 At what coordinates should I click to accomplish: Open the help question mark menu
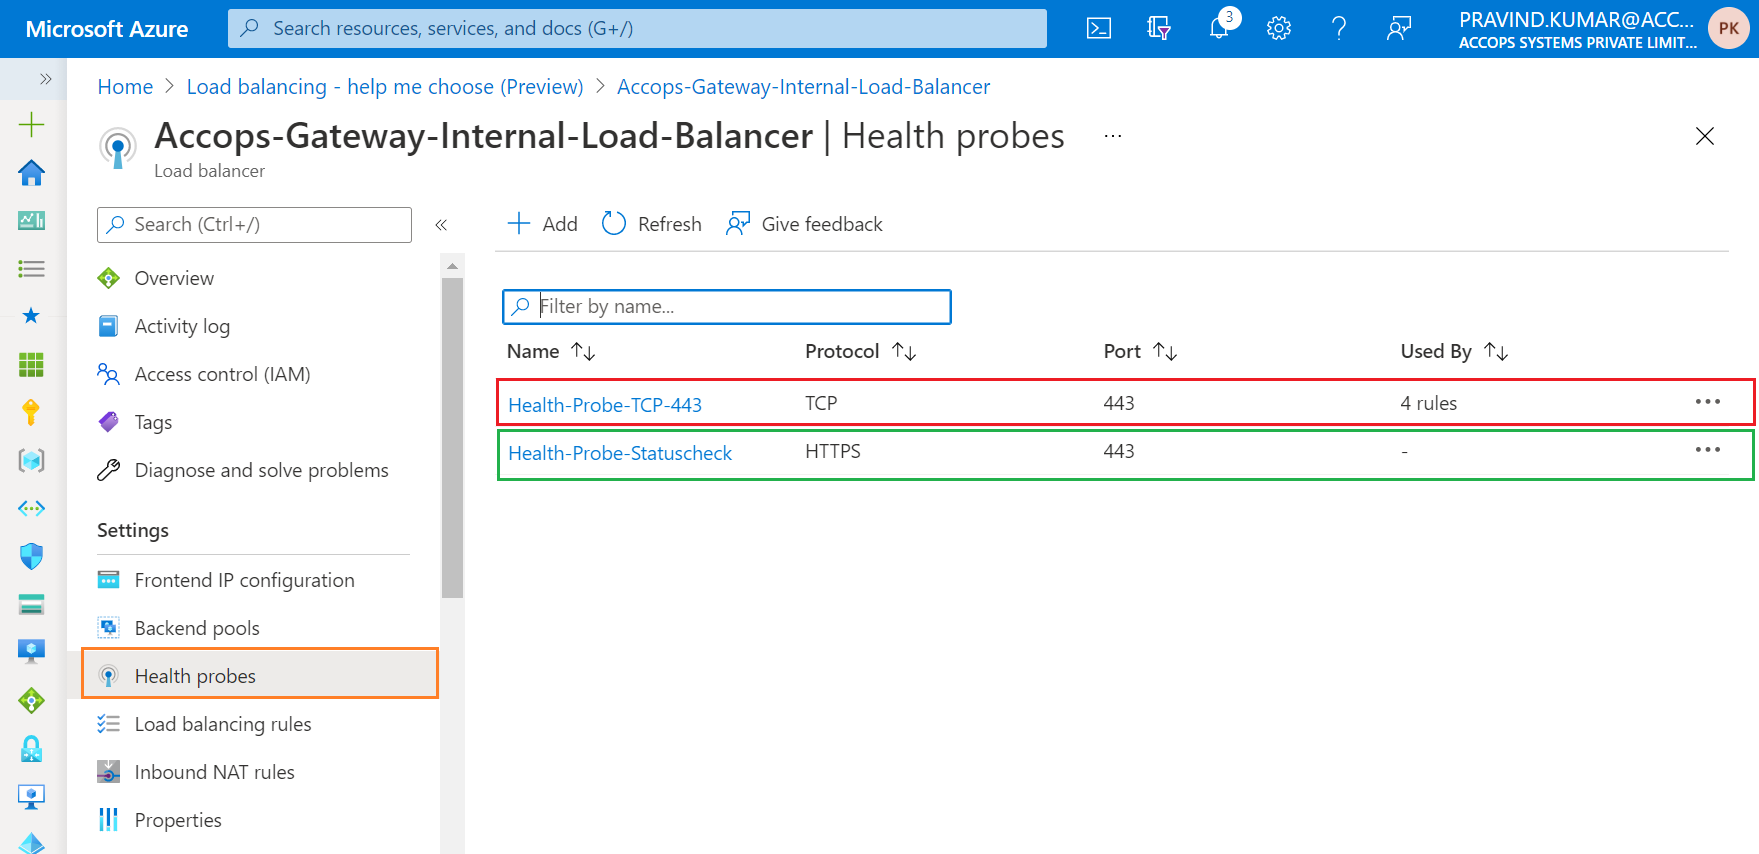pos(1339,28)
